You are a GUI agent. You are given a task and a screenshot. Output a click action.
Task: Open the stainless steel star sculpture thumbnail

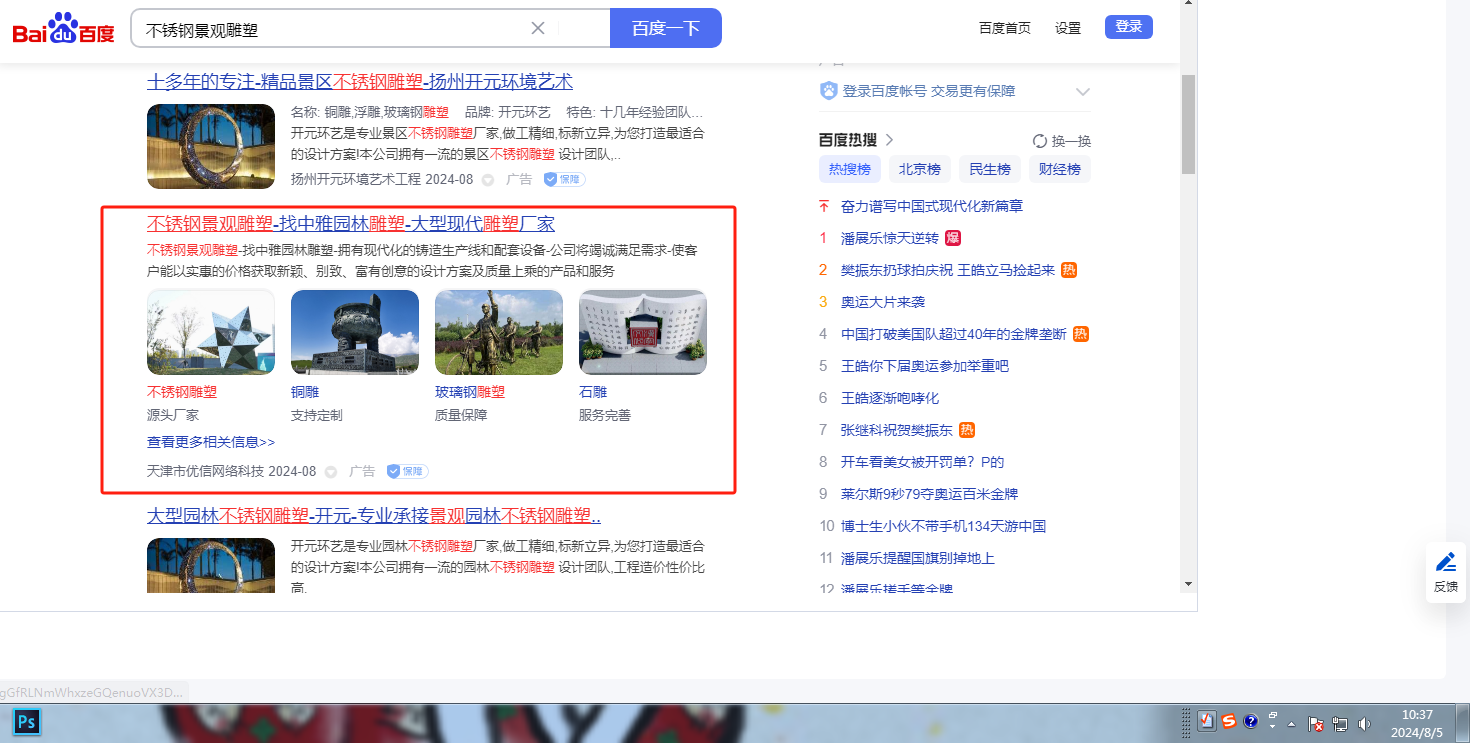[x=211, y=333]
